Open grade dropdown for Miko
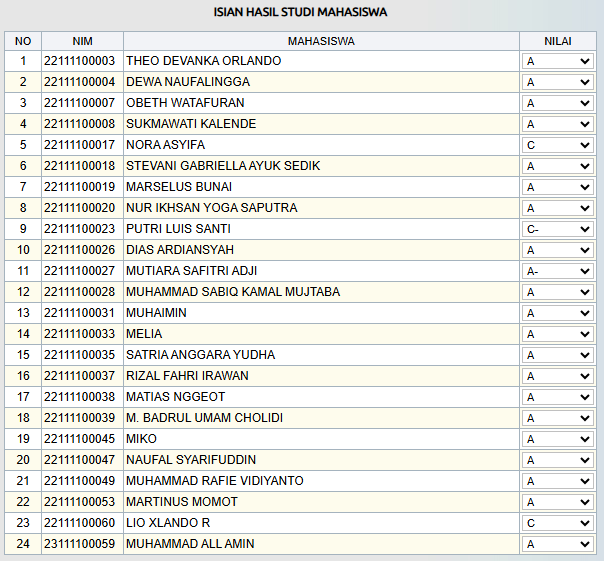Screen dimensions: 604x561 tap(558, 439)
